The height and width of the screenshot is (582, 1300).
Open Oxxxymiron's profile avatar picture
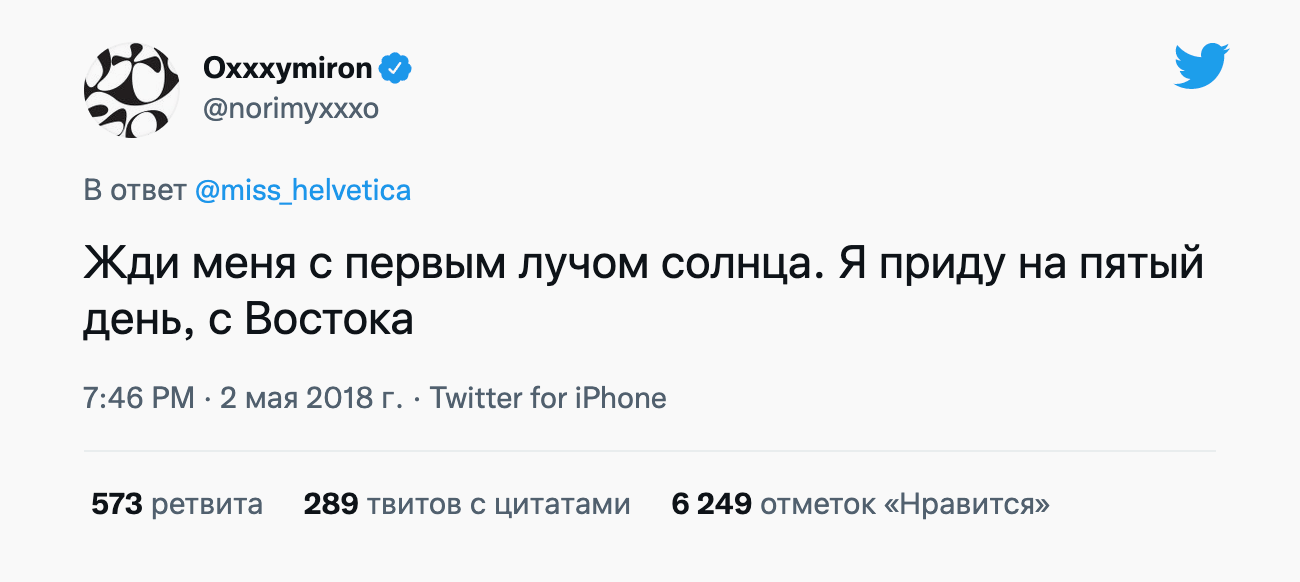click(132, 90)
